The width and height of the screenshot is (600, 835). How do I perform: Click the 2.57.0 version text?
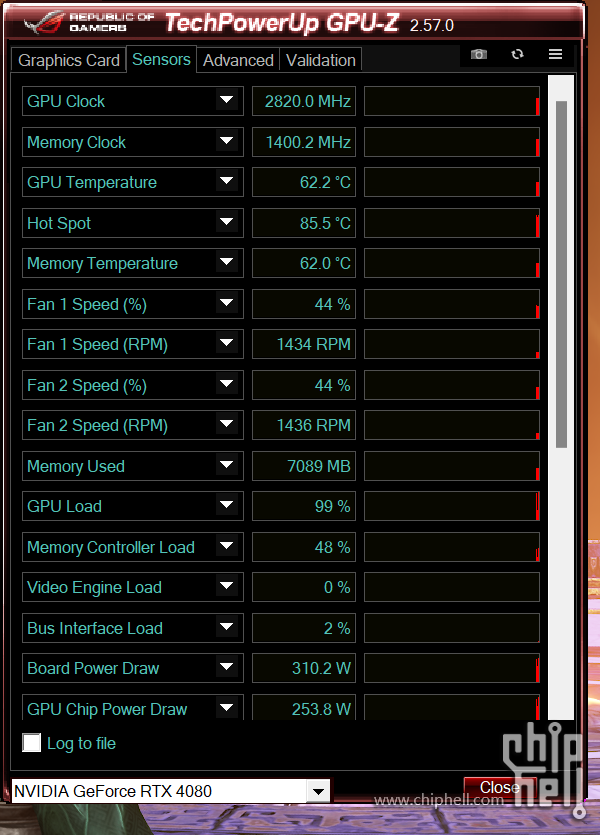[x=431, y=25]
